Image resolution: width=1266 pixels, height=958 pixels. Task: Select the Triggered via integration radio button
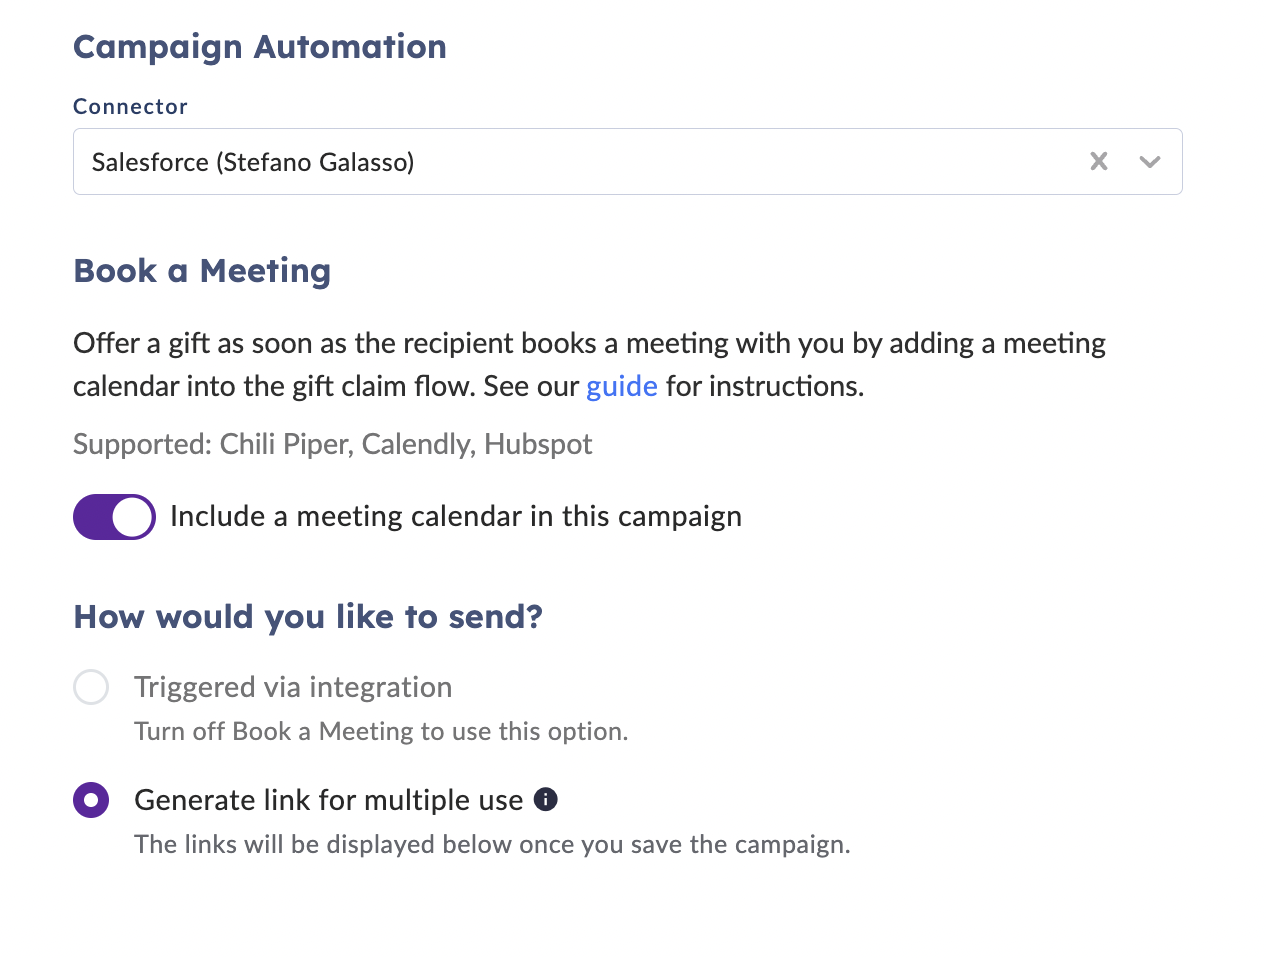[x=91, y=687]
